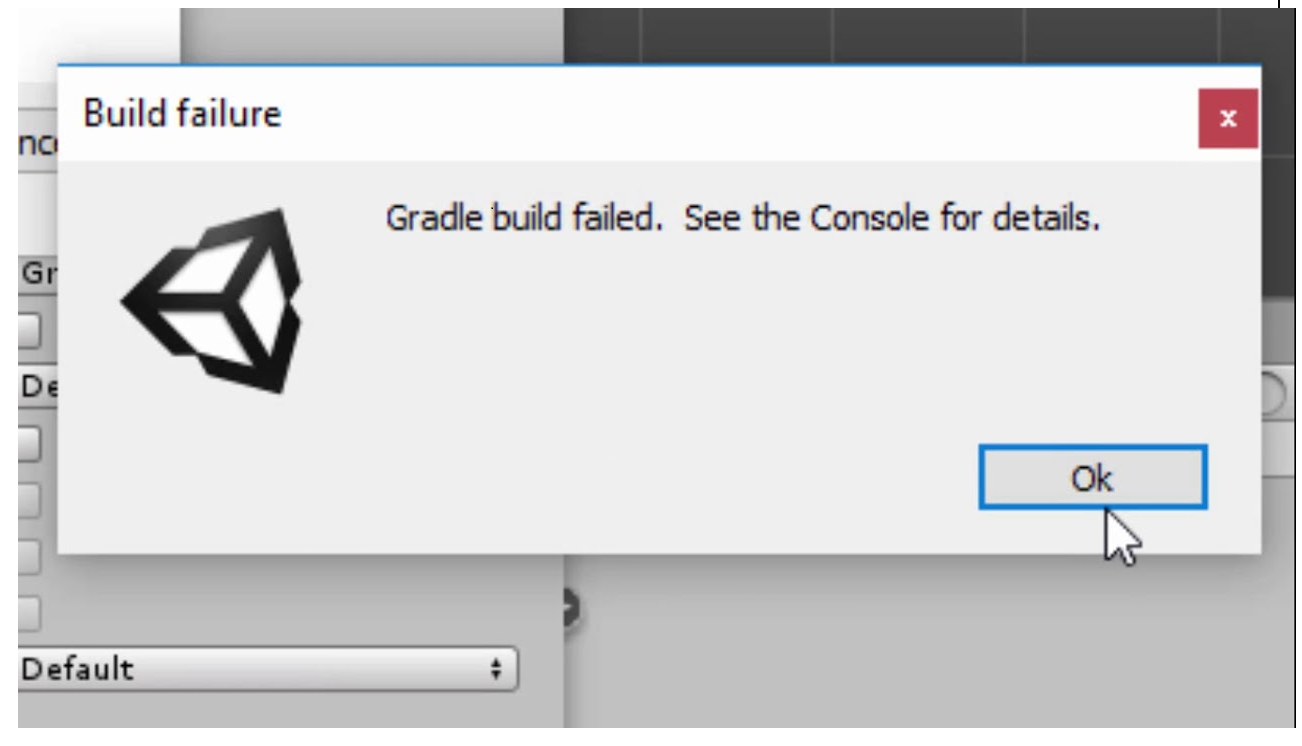The image size is (1302, 746).
Task: Open the Default dropdown
Action: click(268, 670)
